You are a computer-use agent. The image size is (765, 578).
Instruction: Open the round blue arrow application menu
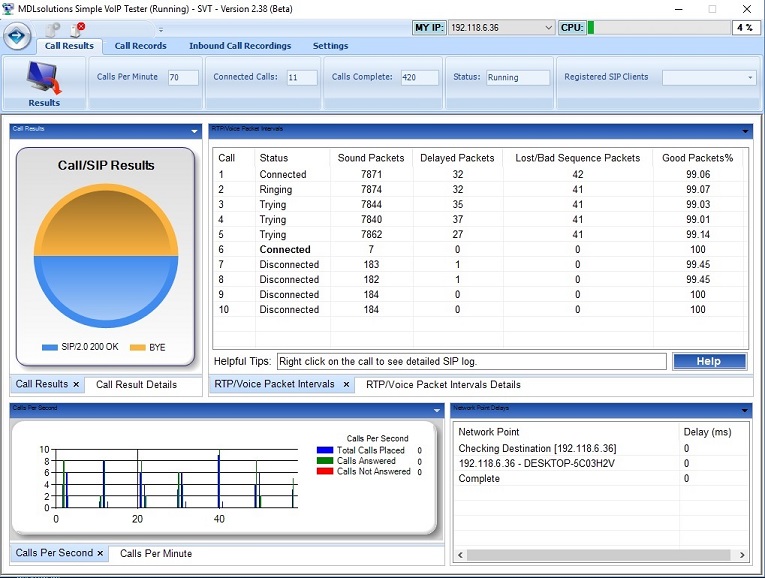[x=17, y=36]
